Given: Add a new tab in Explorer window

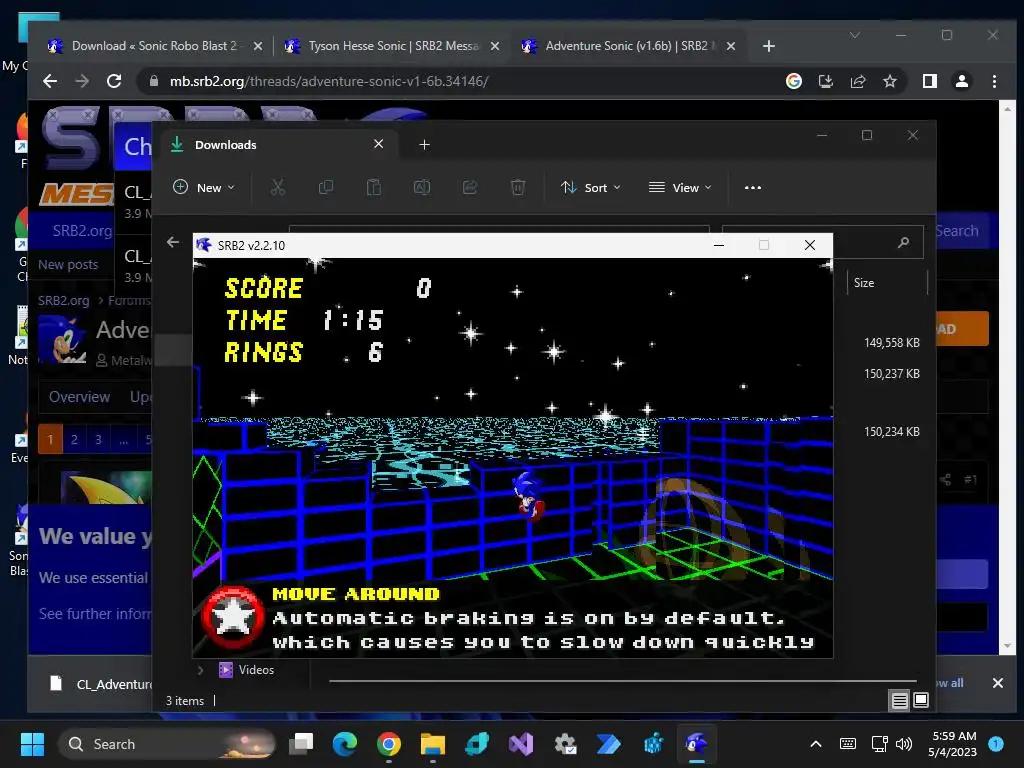Looking at the screenshot, I should pos(424,144).
